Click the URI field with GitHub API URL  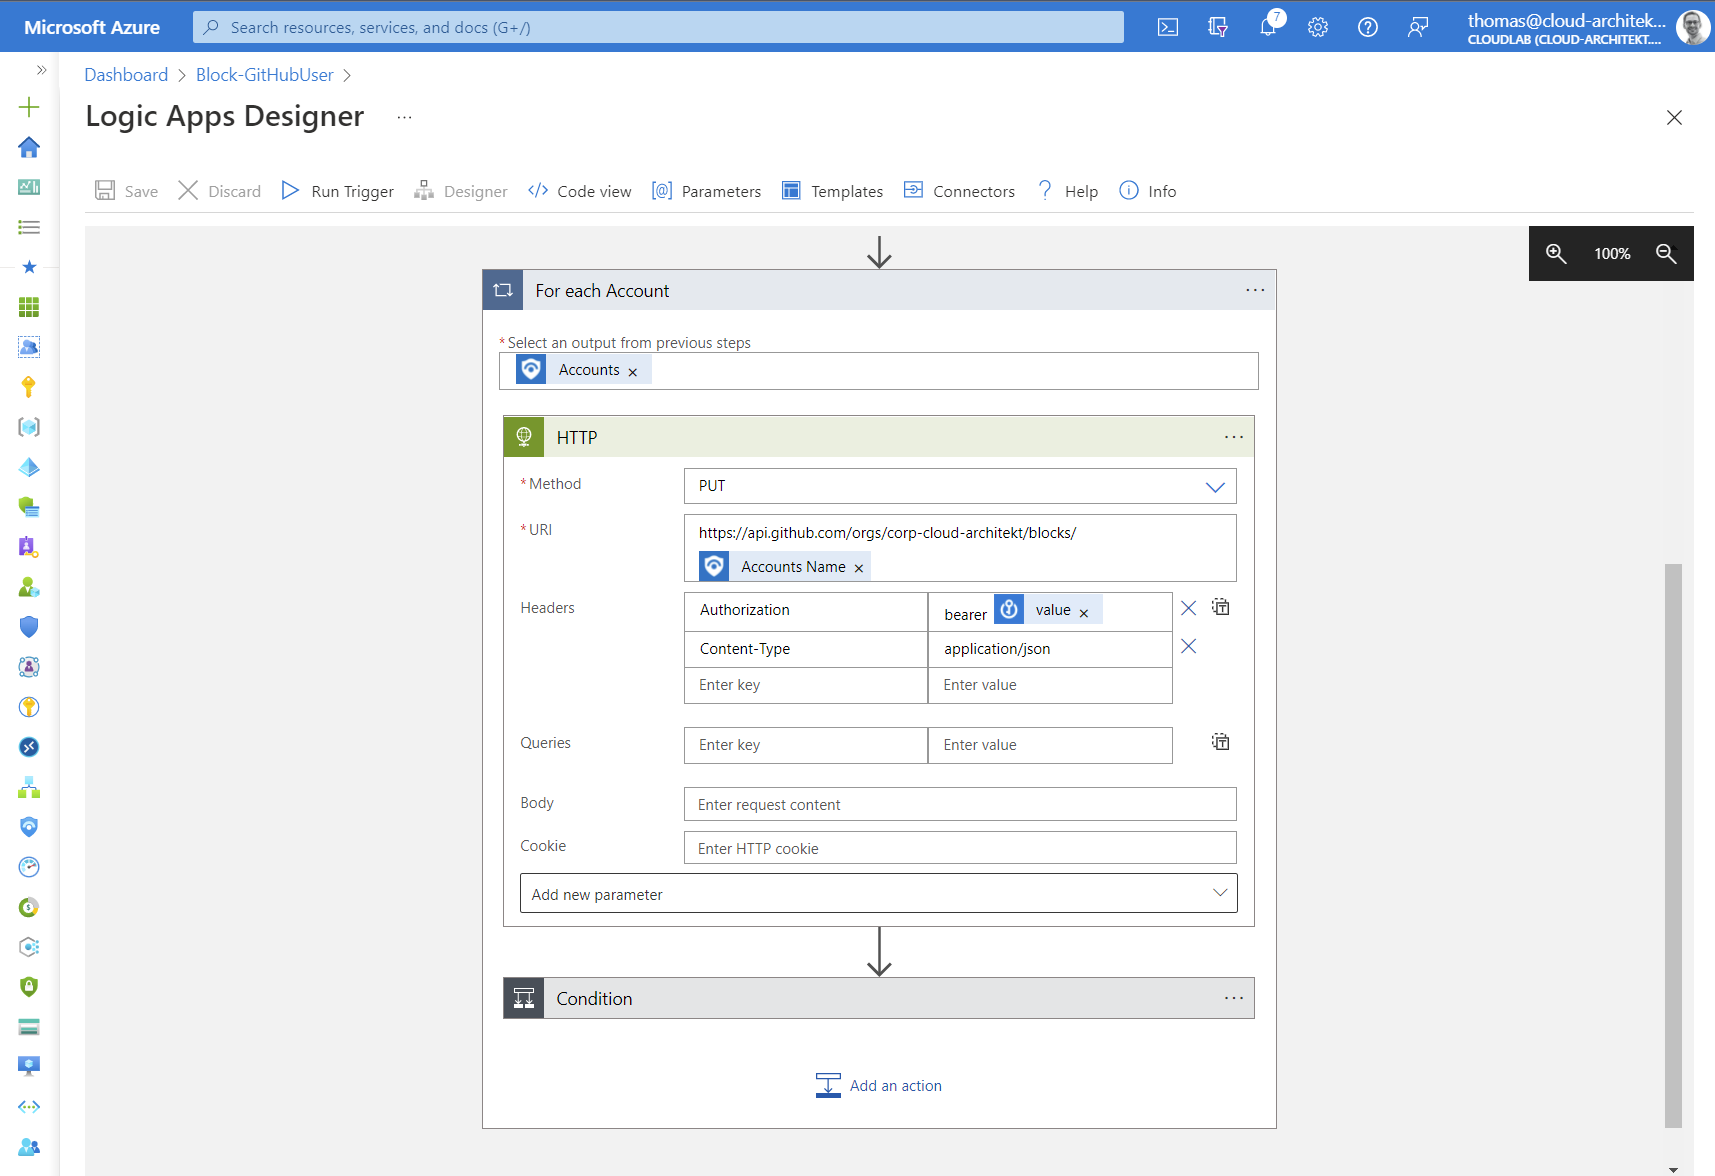pos(960,548)
